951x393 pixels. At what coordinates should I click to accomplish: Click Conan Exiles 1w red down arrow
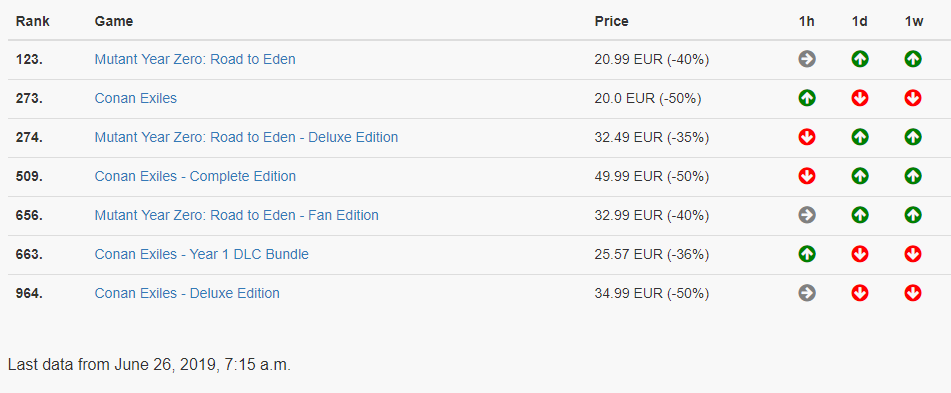click(x=913, y=98)
